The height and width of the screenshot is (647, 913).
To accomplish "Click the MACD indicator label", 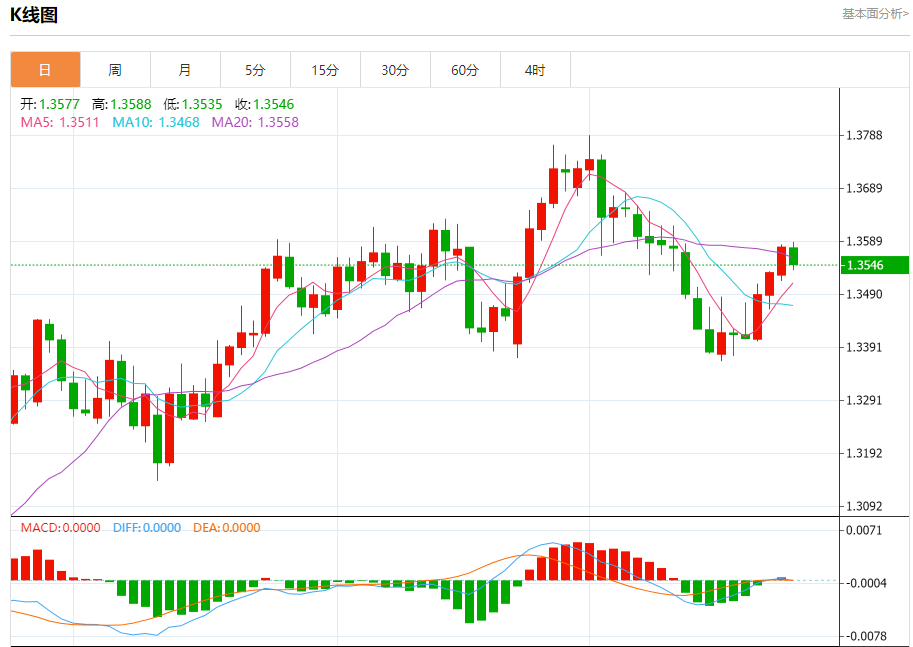I will tap(61, 528).
